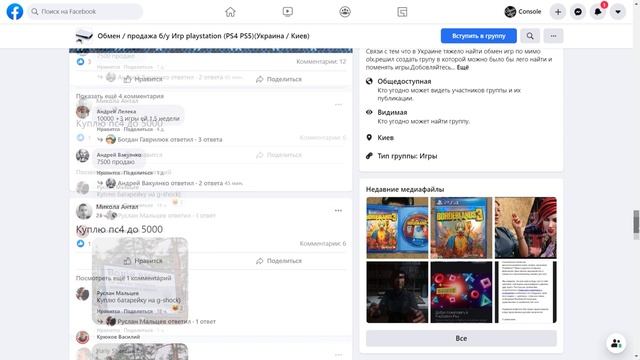
Task: Open Комментарии: 6 on the Куплю пс4 post
Action: pyautogui.click(x=322, y=244)
